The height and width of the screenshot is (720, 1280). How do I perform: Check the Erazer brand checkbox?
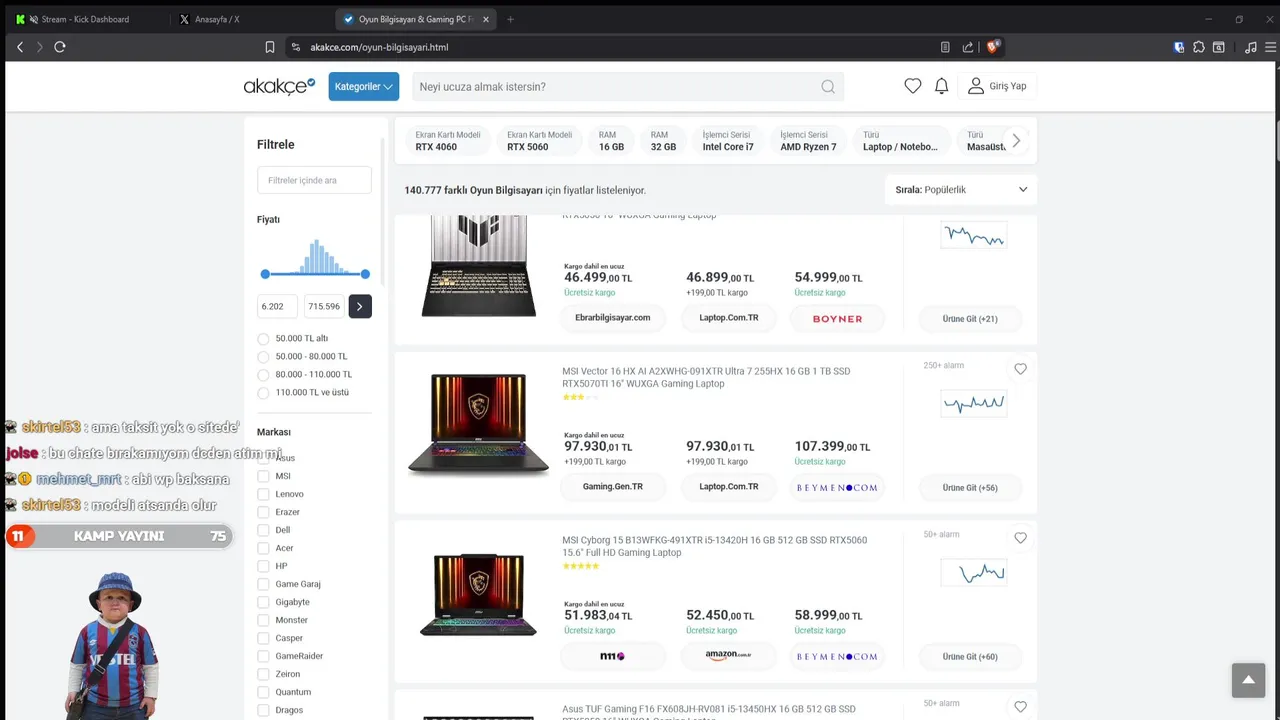[x=263, y=512]
